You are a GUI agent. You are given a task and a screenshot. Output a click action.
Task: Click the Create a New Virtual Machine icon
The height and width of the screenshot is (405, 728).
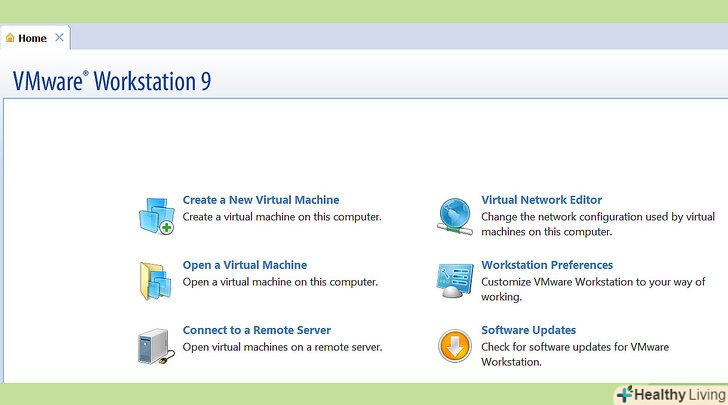(x=156, y=216)
